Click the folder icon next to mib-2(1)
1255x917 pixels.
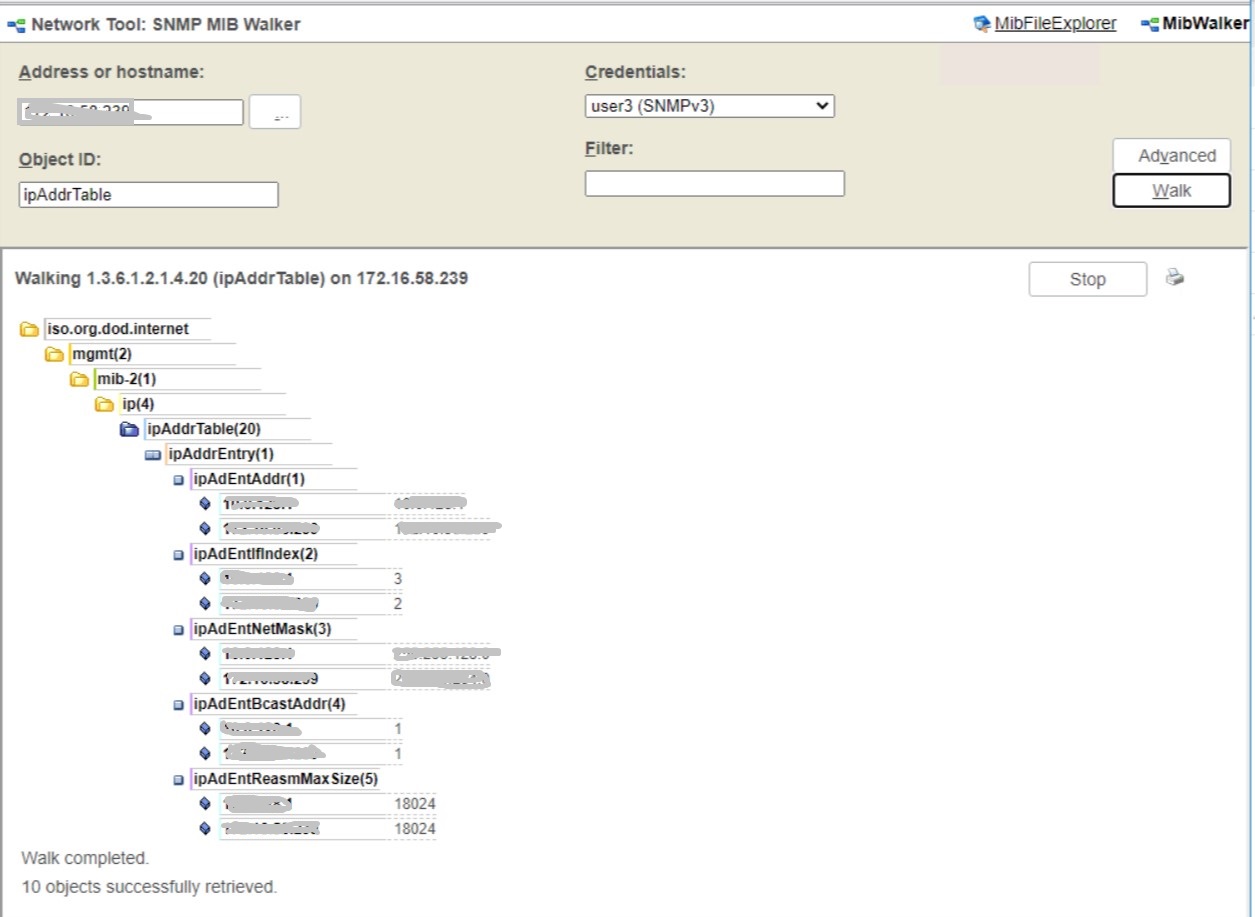click(x=79, y=378)
